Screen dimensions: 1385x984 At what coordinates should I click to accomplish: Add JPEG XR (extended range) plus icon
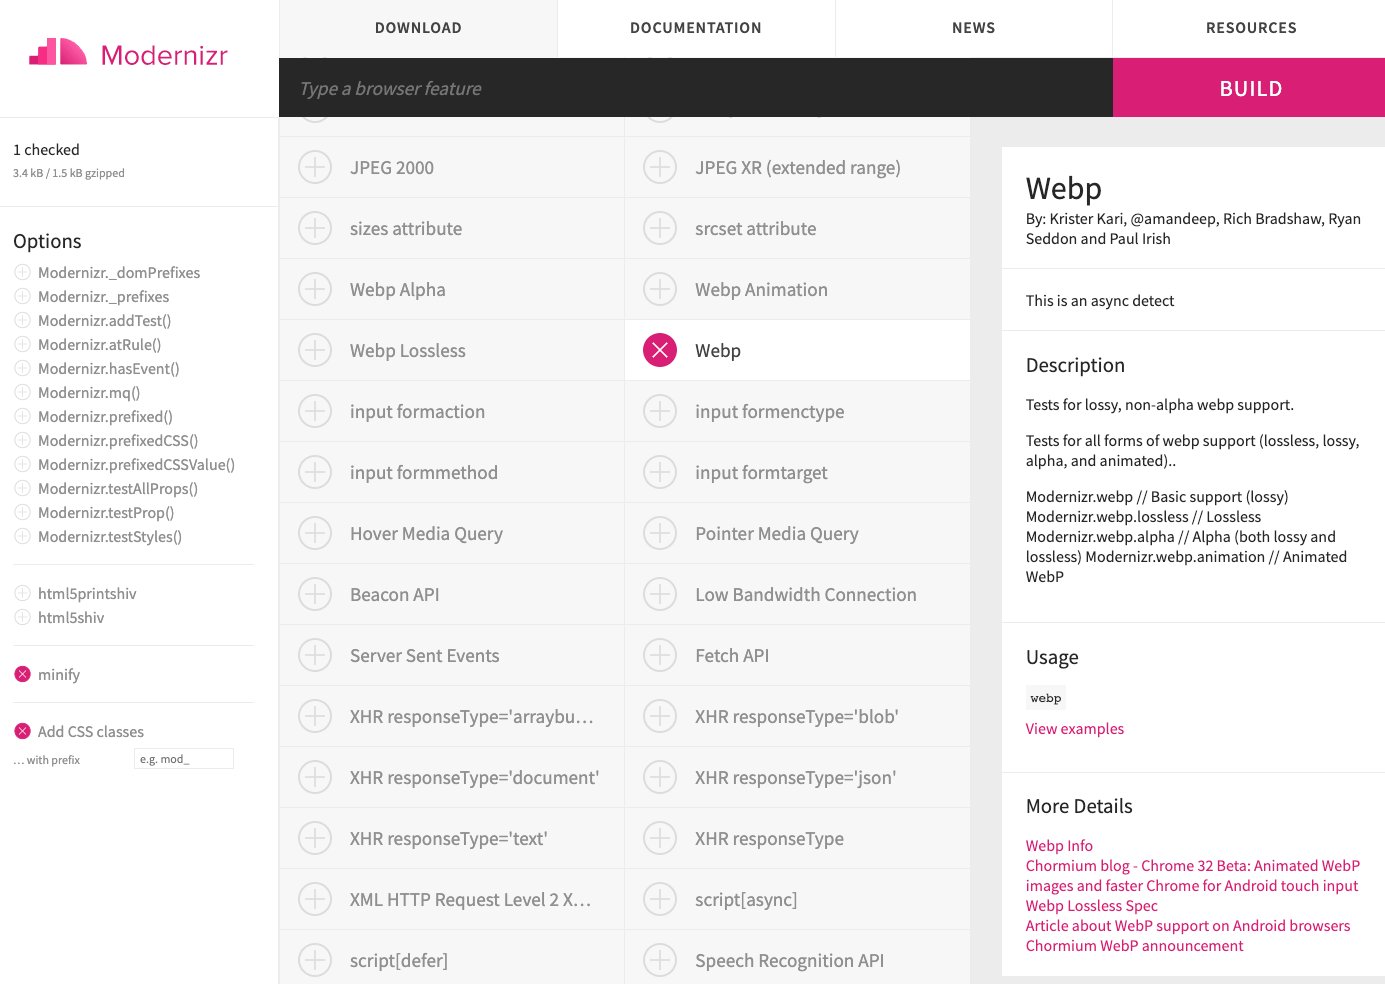coord(660,167)
